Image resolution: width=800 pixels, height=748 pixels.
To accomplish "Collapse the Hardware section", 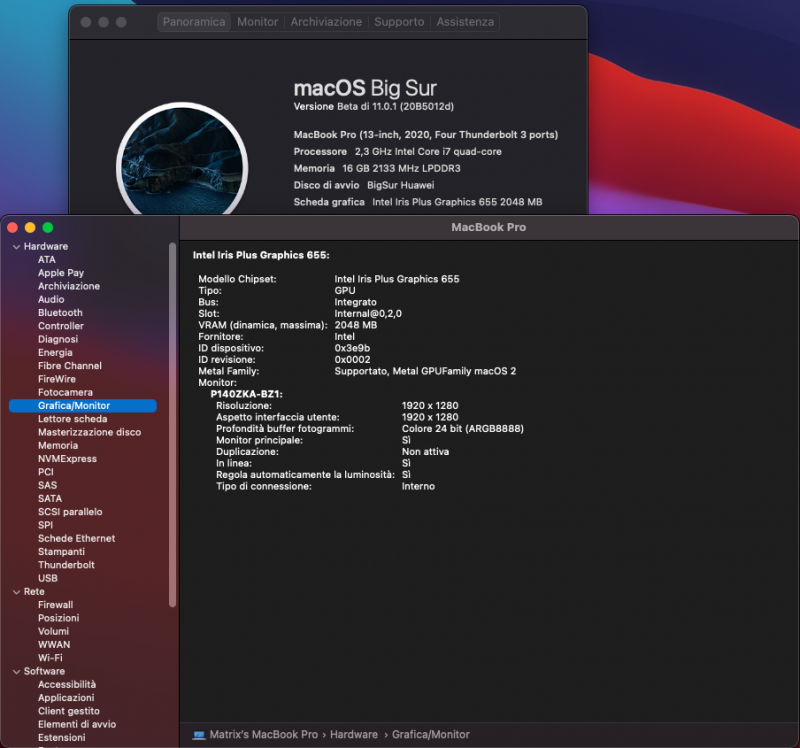I will pos(16,246).
